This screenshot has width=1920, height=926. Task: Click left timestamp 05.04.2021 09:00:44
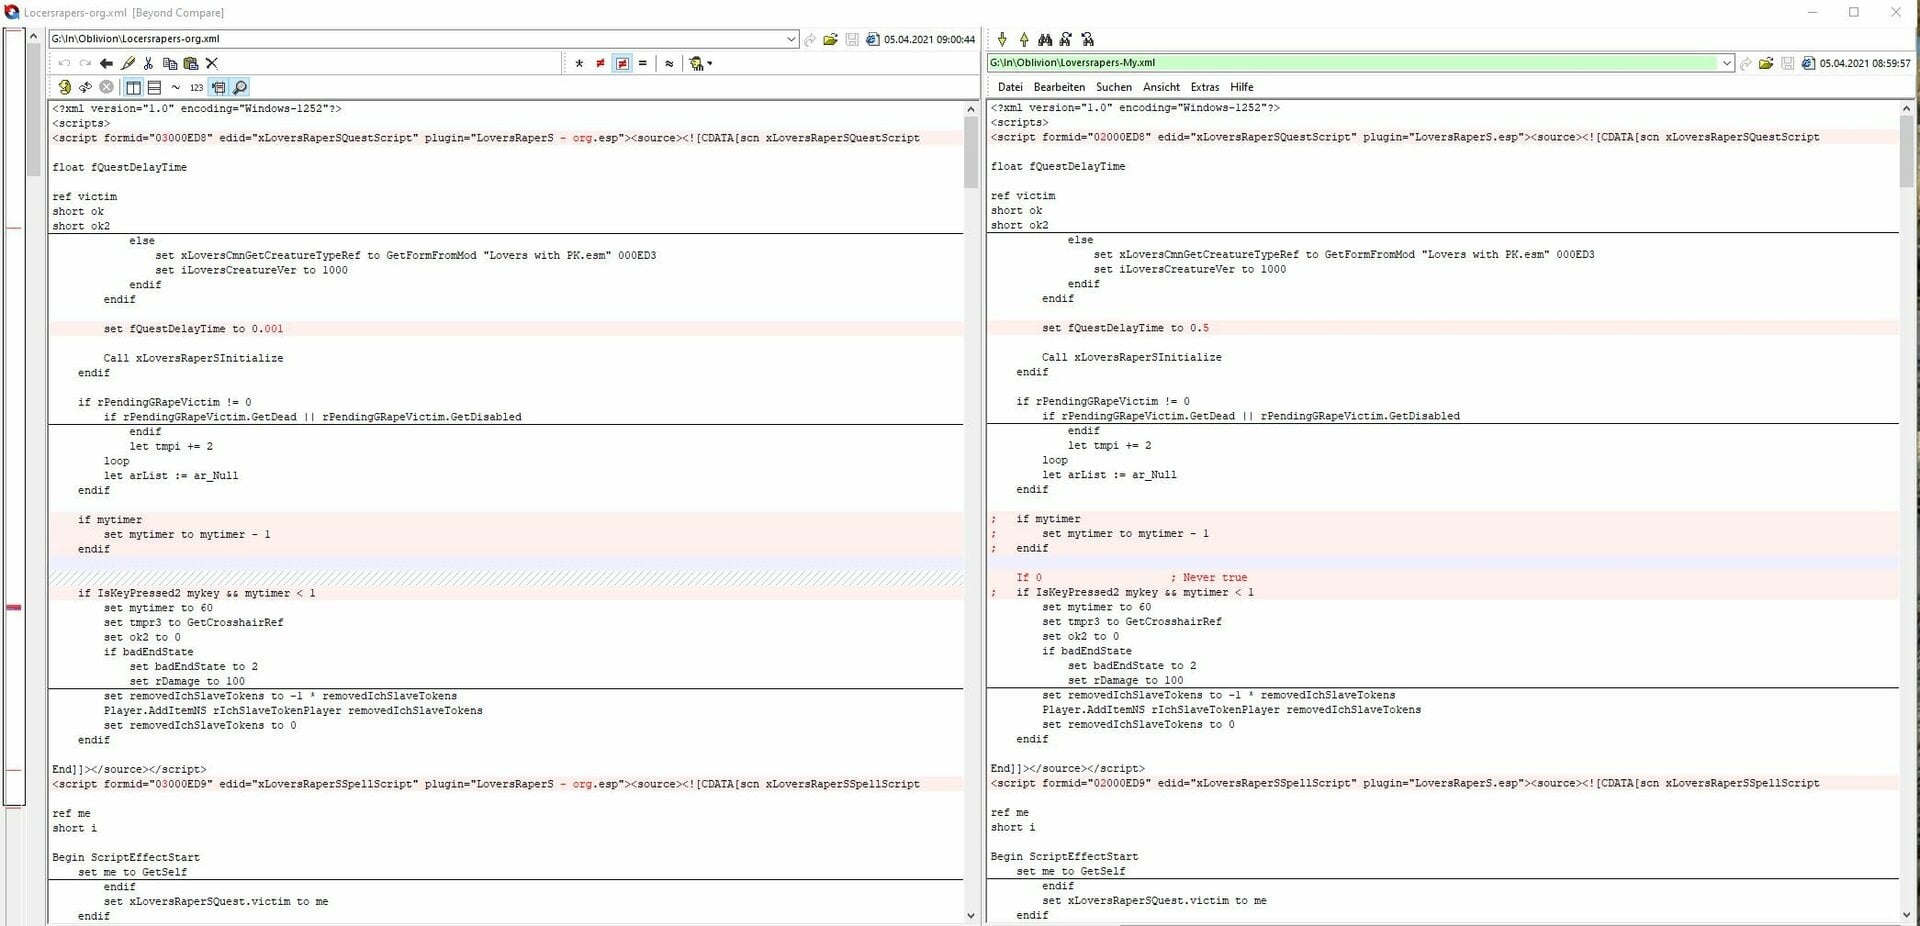(929, 39)
